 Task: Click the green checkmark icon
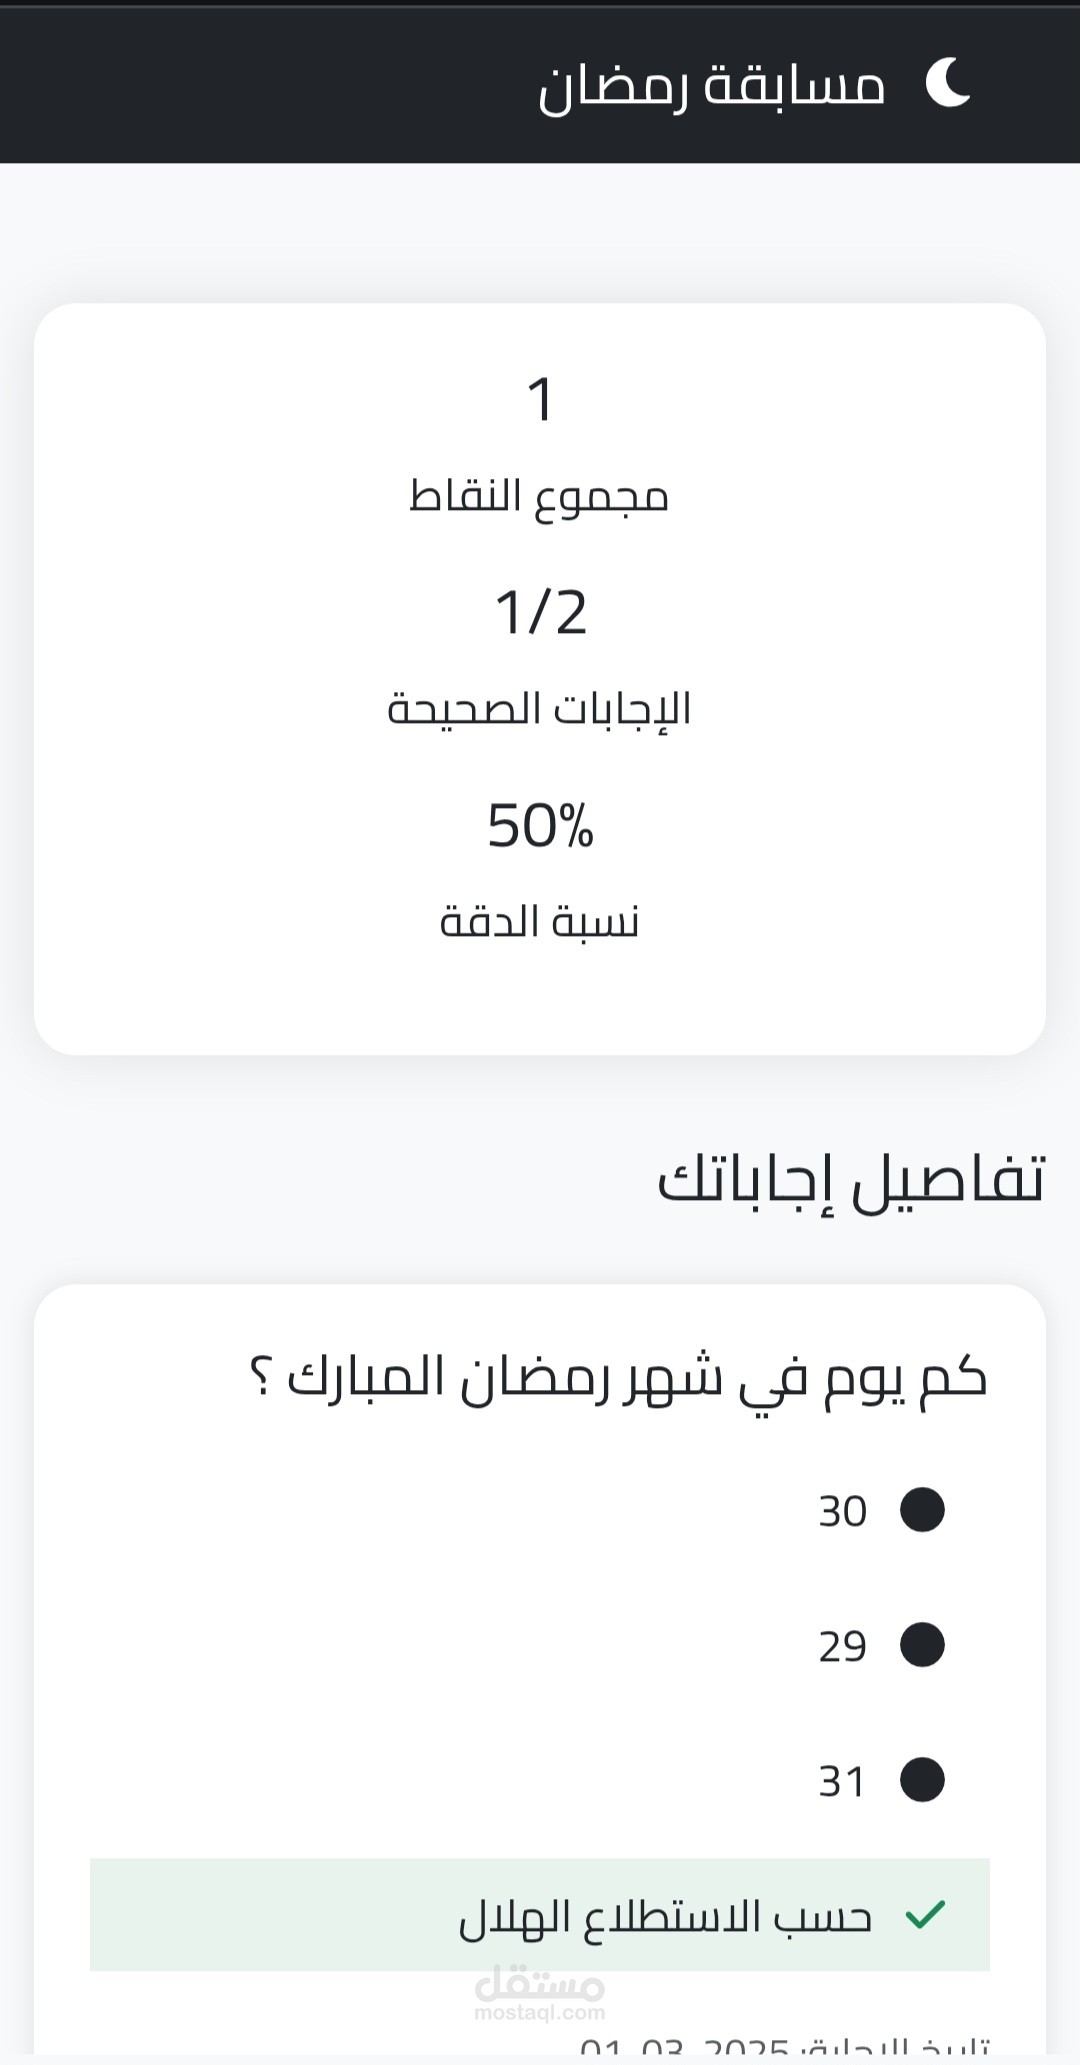[924, 1915]
